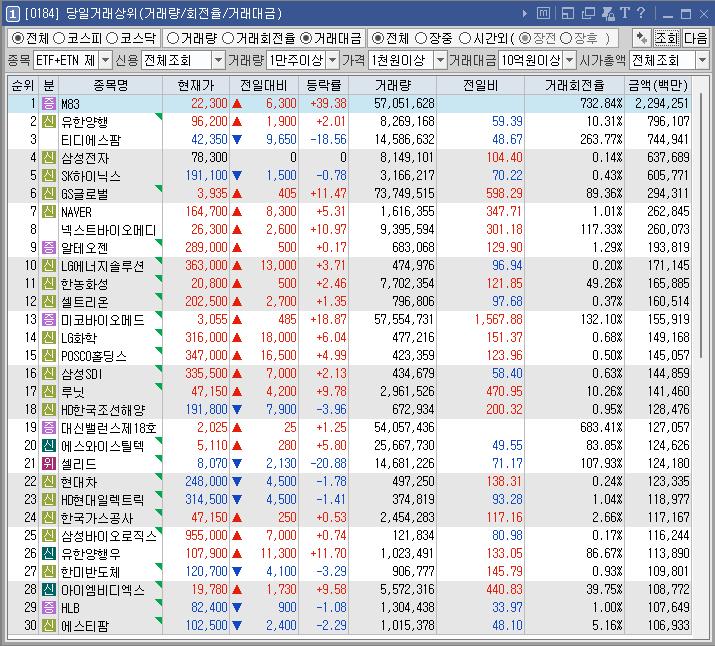
Task: Click the layout panel icon in title bar
Action: [x=568, y=13]
